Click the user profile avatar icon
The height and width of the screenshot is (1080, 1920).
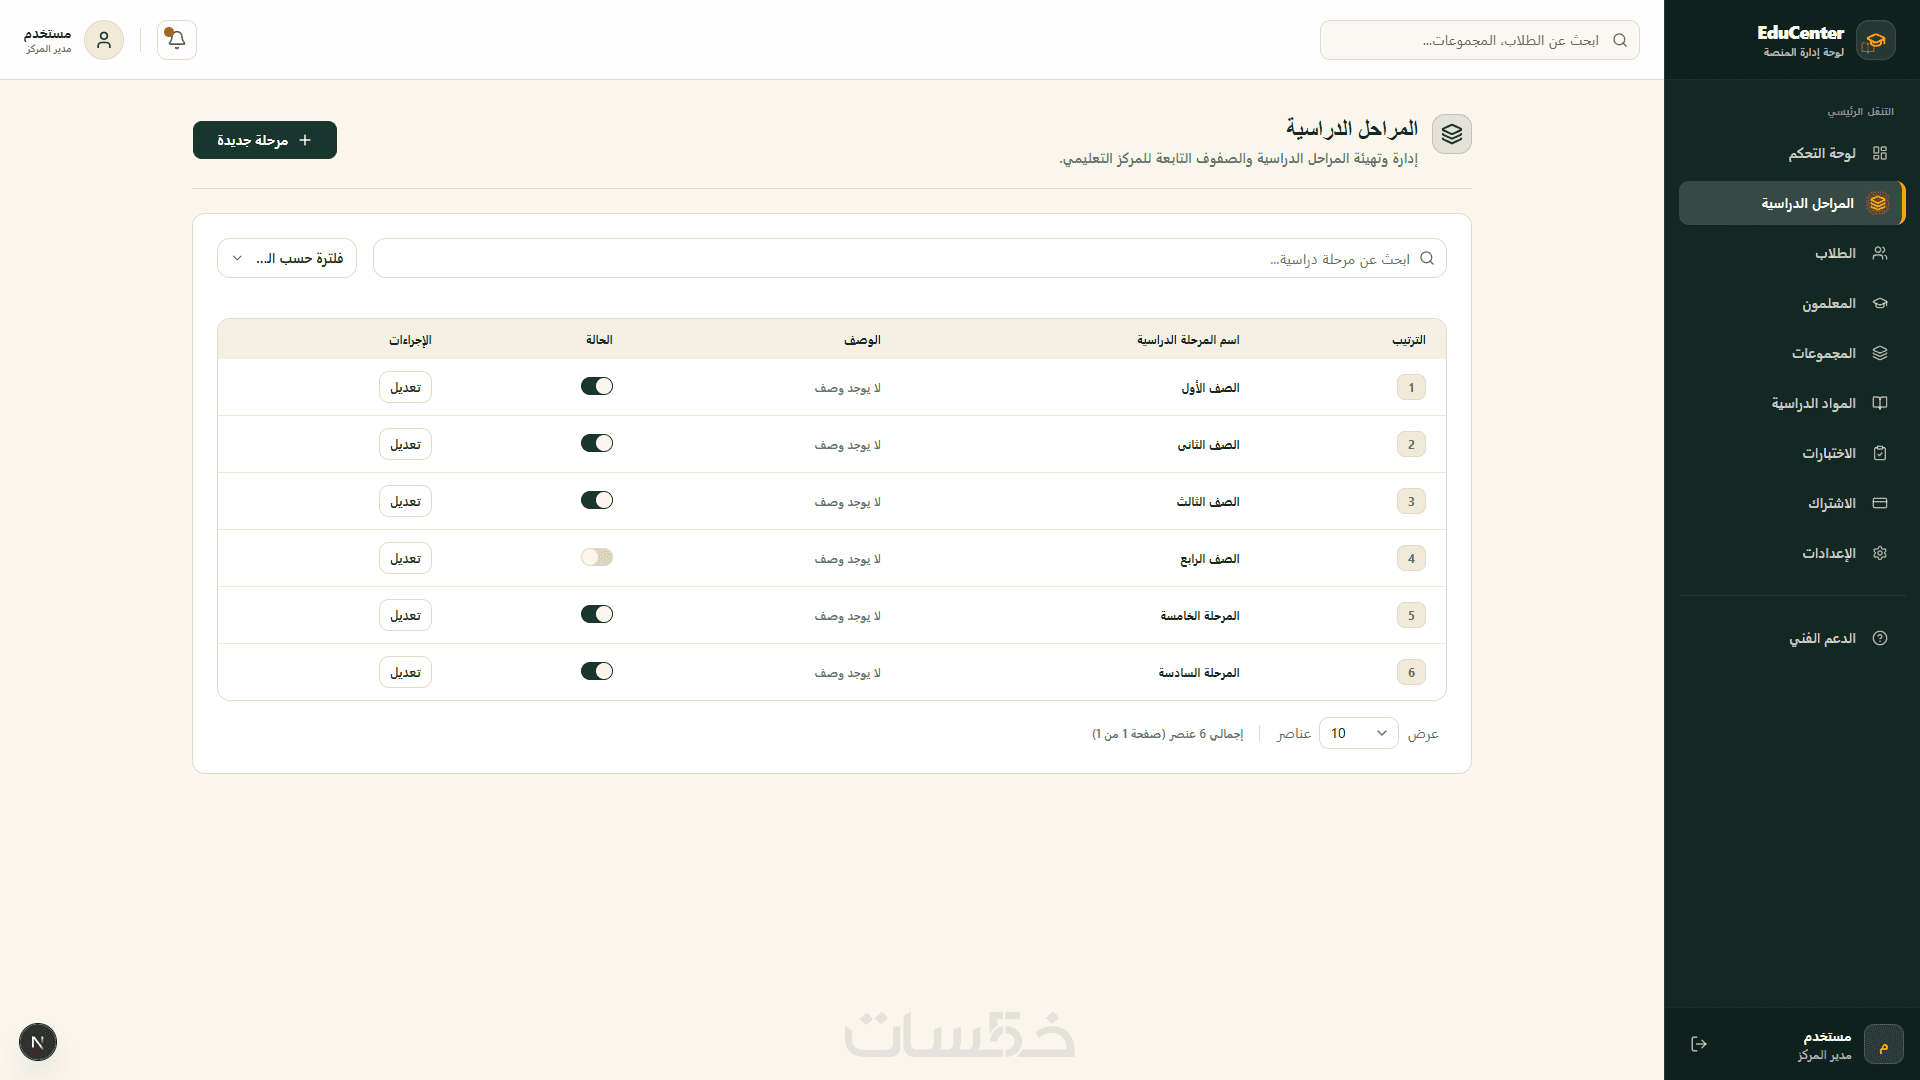click(x=104, y=40)
